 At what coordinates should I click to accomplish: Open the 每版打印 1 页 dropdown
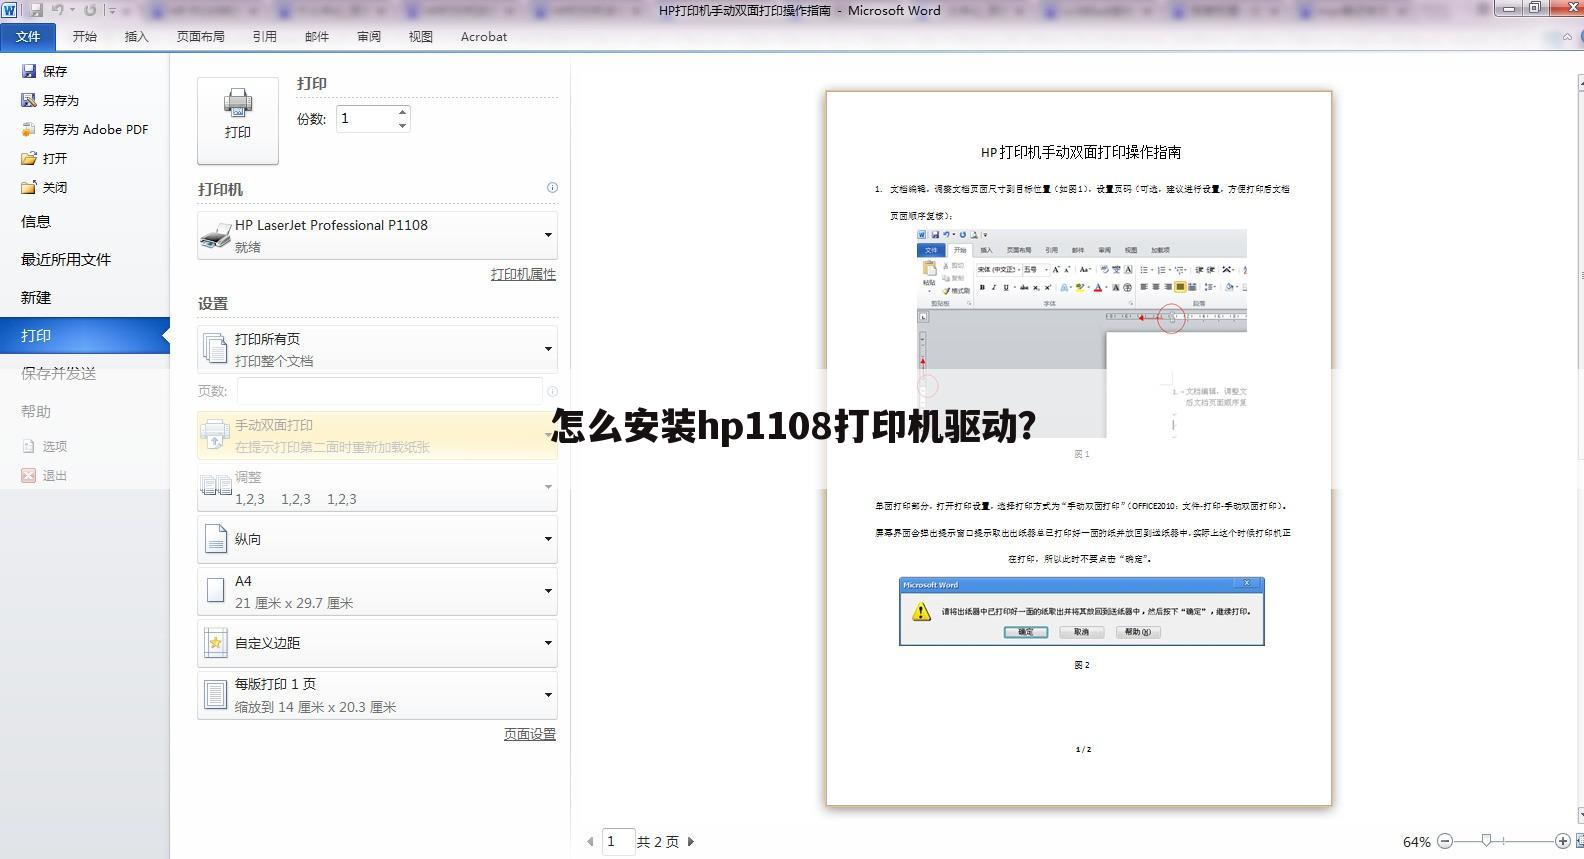(377, 695)
